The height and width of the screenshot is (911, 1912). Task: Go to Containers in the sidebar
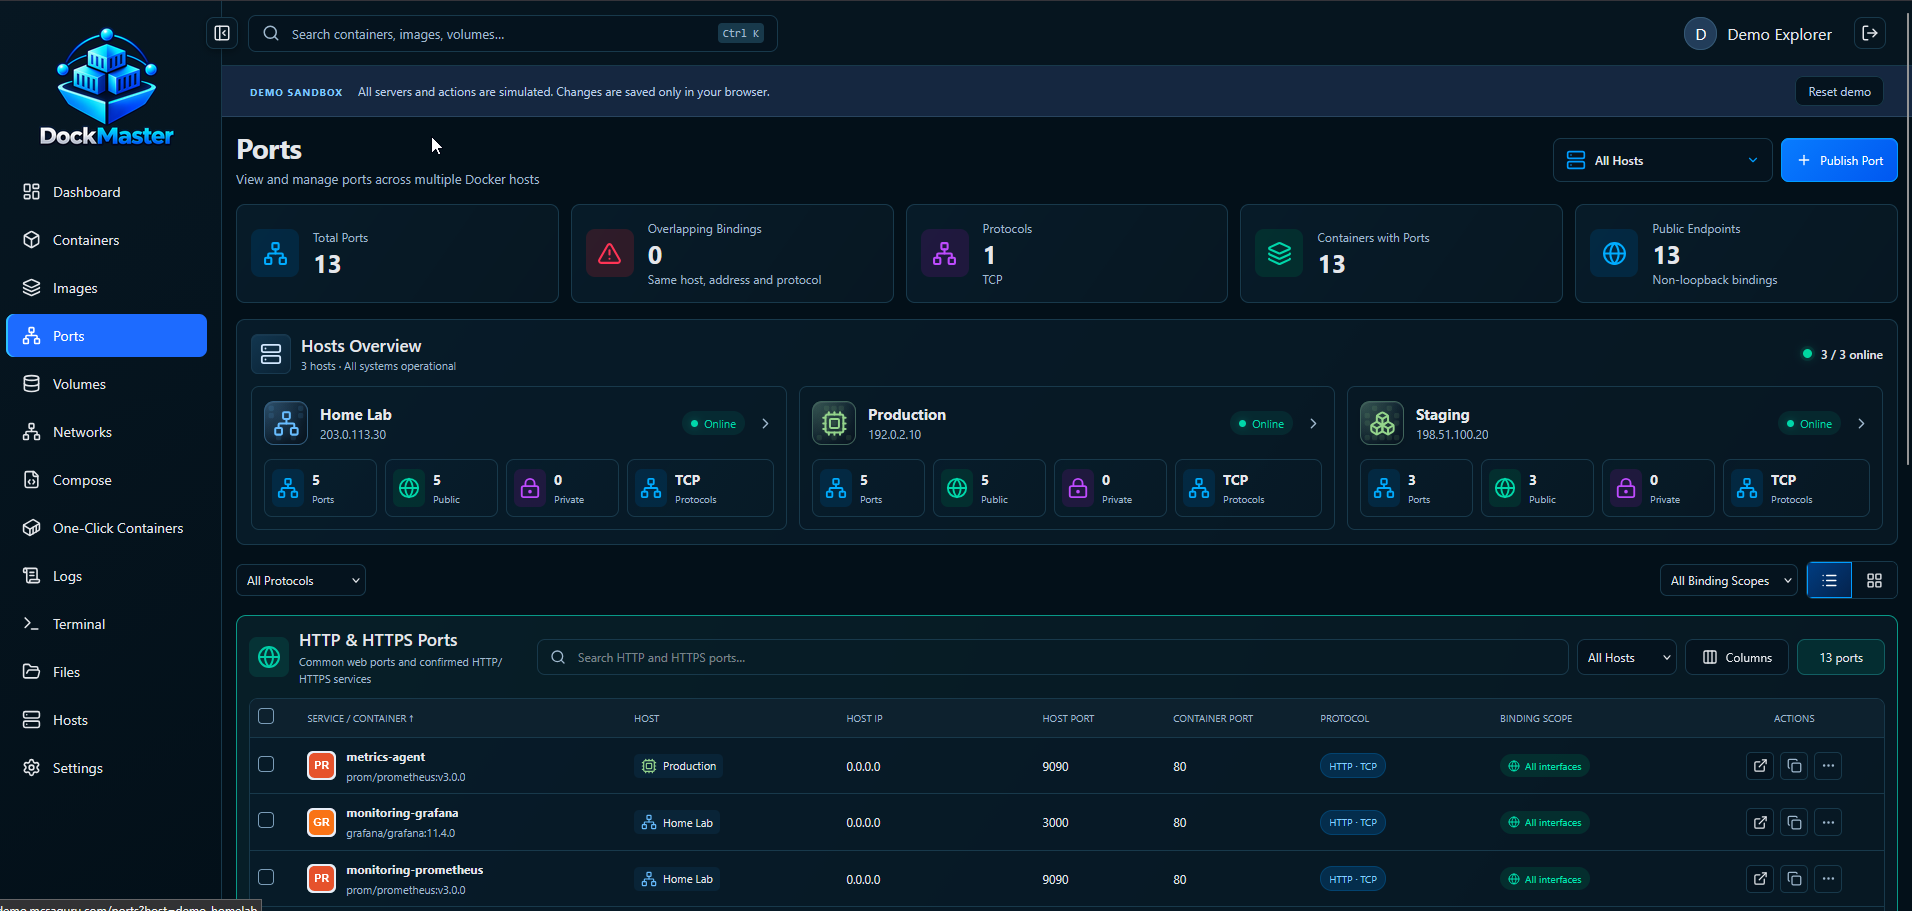point(107,240)
